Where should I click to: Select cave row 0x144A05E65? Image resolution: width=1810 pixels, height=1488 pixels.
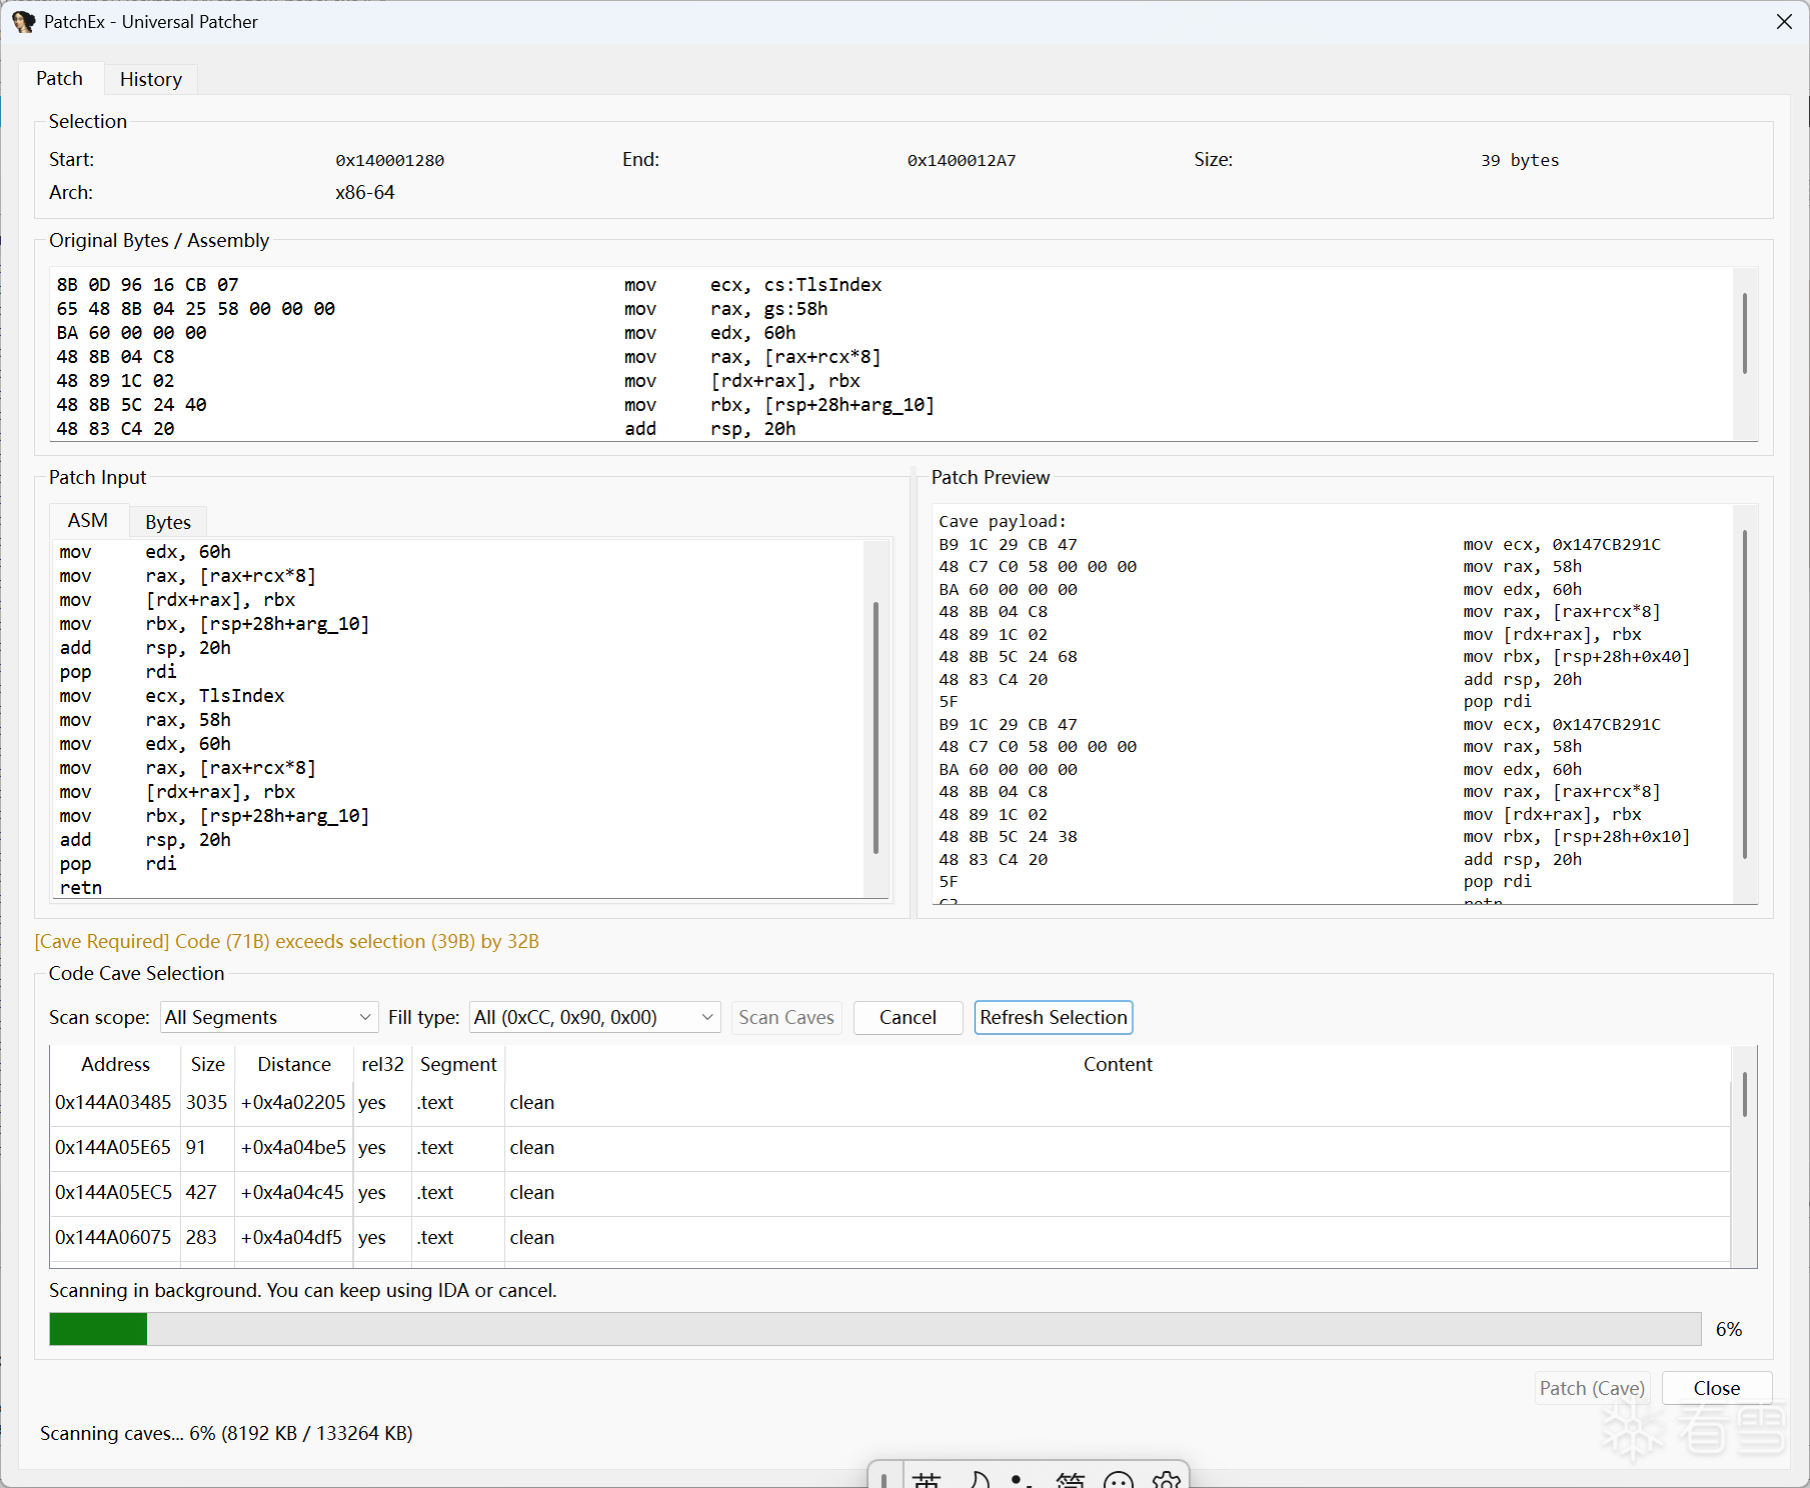click(x=890, y=1147)
